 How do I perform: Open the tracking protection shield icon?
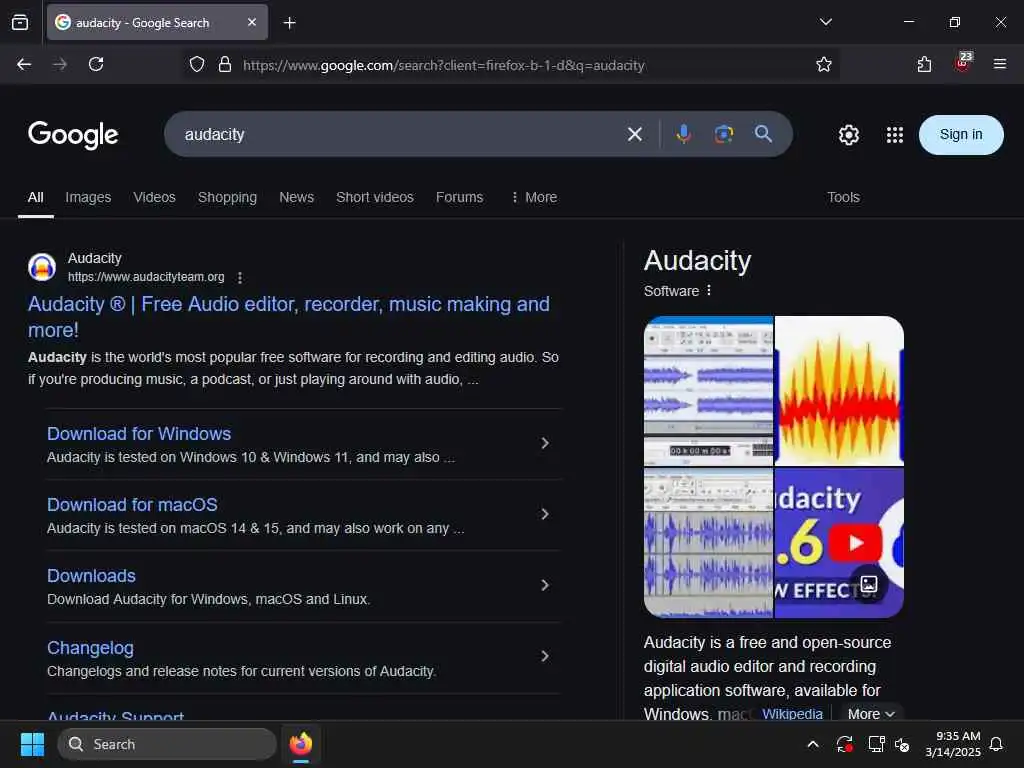coord(197,65)
